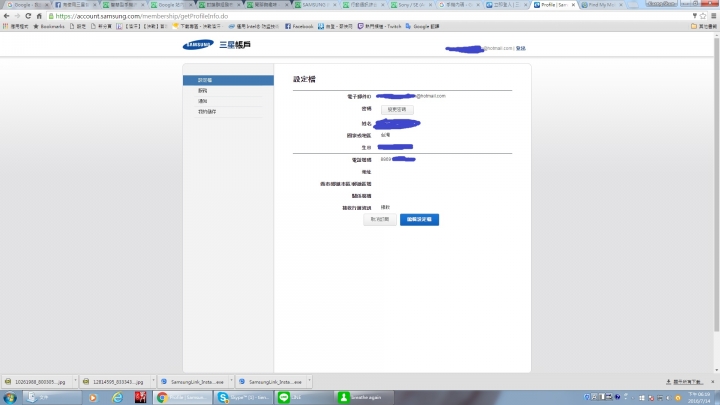Viewport: 720px width, 405px height.
Task: Expand options arrow for first SamsungLink download
Action: tap(231, 382)
